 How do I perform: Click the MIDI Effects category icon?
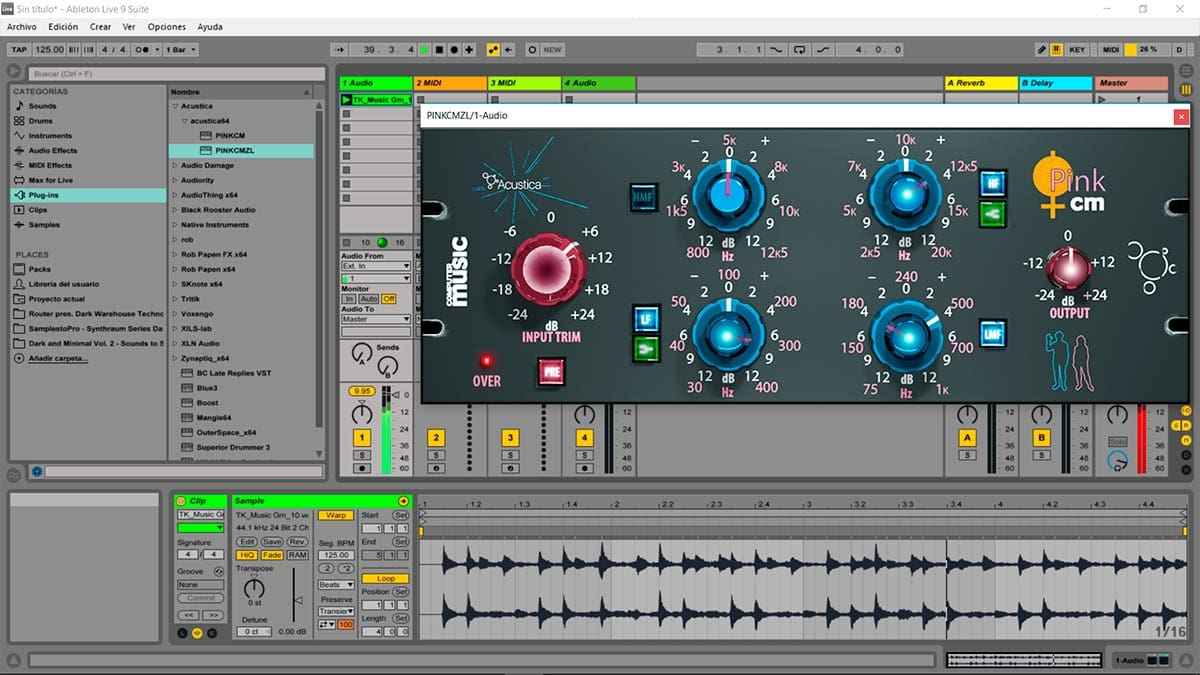click(x=19, y=166)
